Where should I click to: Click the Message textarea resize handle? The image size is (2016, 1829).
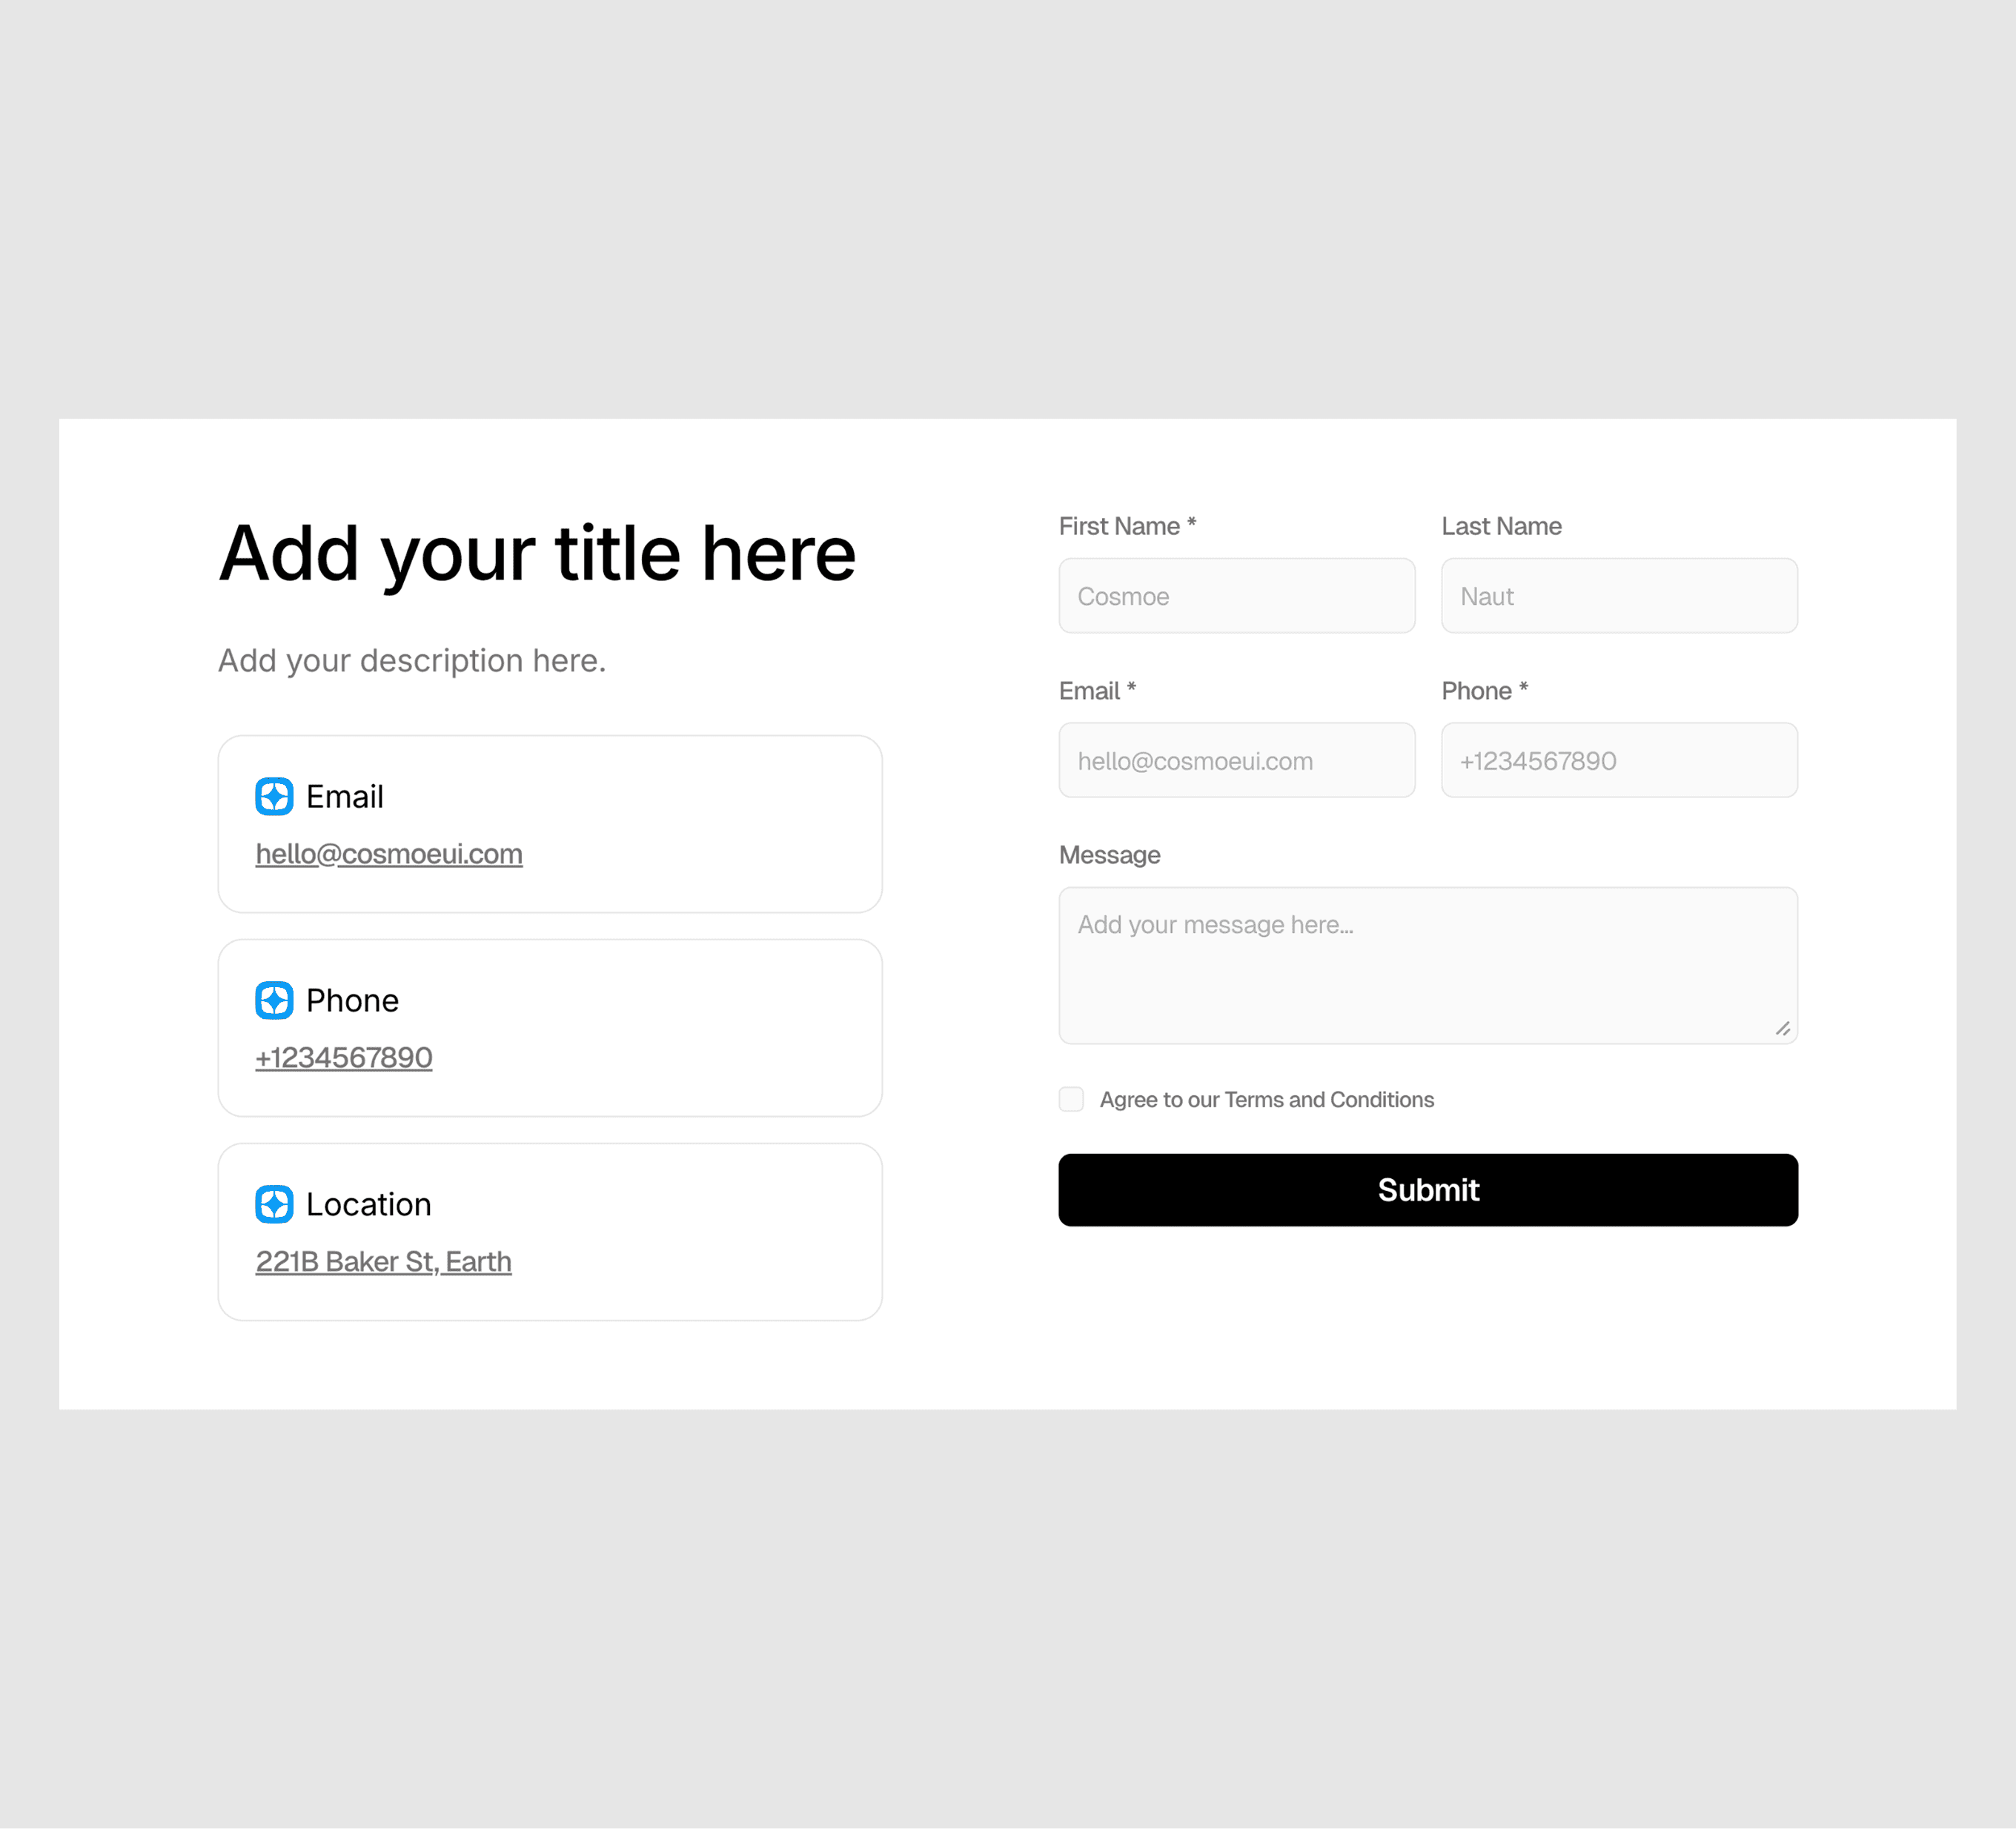click(1783, 1029)
